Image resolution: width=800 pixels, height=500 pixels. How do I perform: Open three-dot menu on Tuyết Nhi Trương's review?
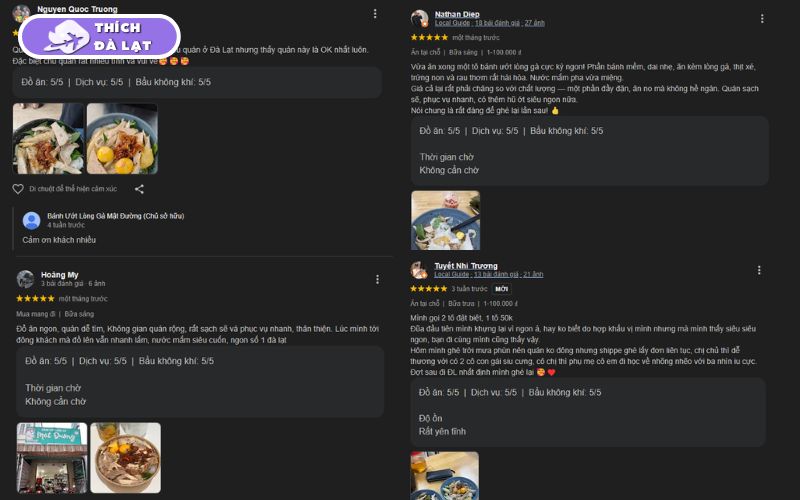click(759, 270)
